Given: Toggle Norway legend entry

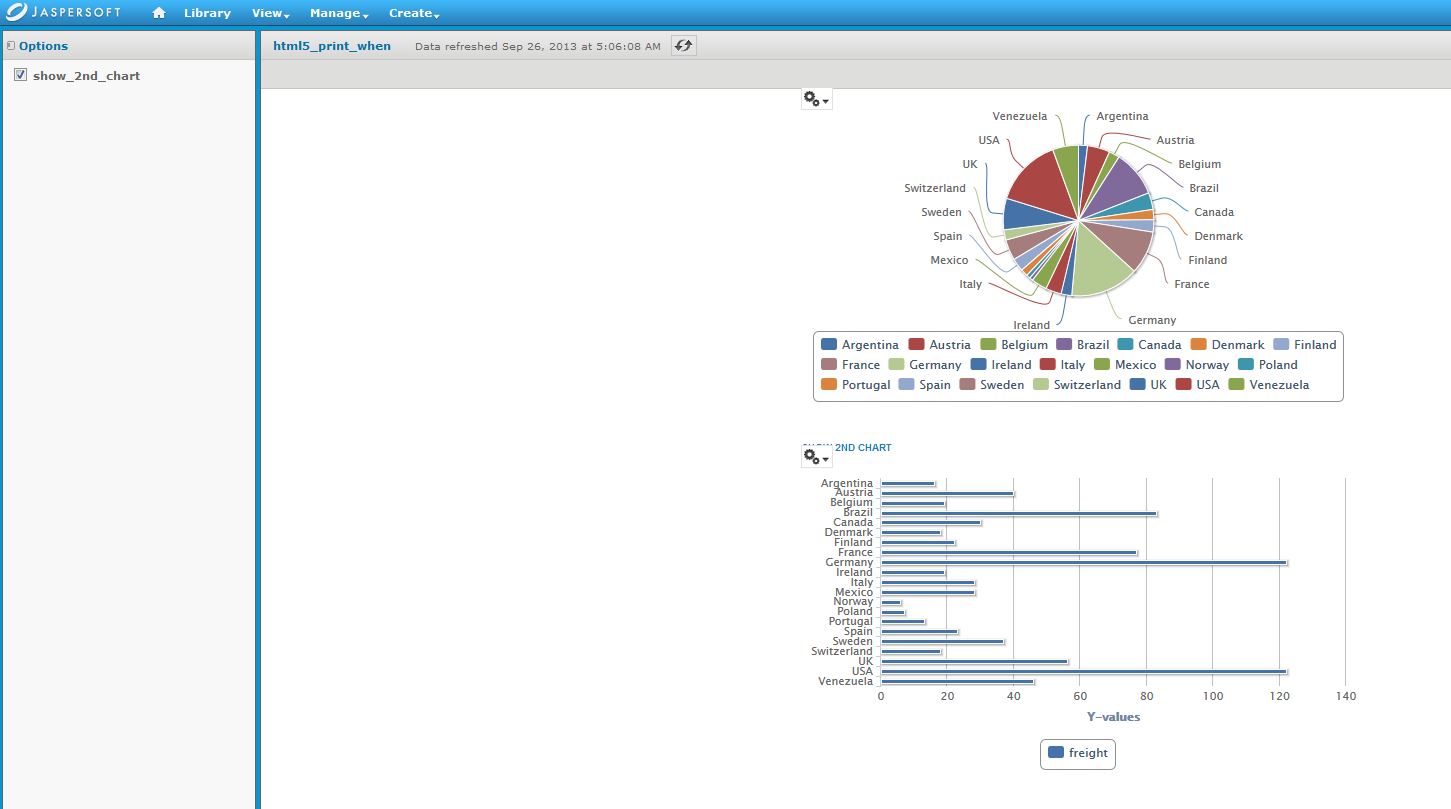Looking at the screenshot, I should [1197, 364].
